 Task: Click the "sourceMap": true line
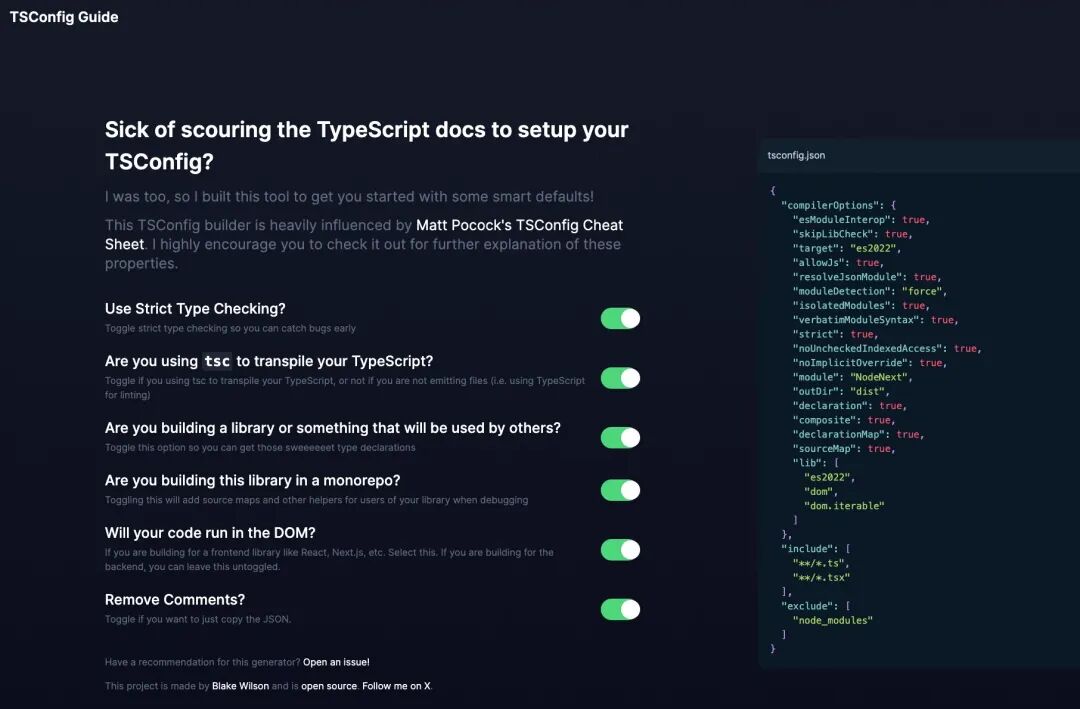(x=844, y=449)
